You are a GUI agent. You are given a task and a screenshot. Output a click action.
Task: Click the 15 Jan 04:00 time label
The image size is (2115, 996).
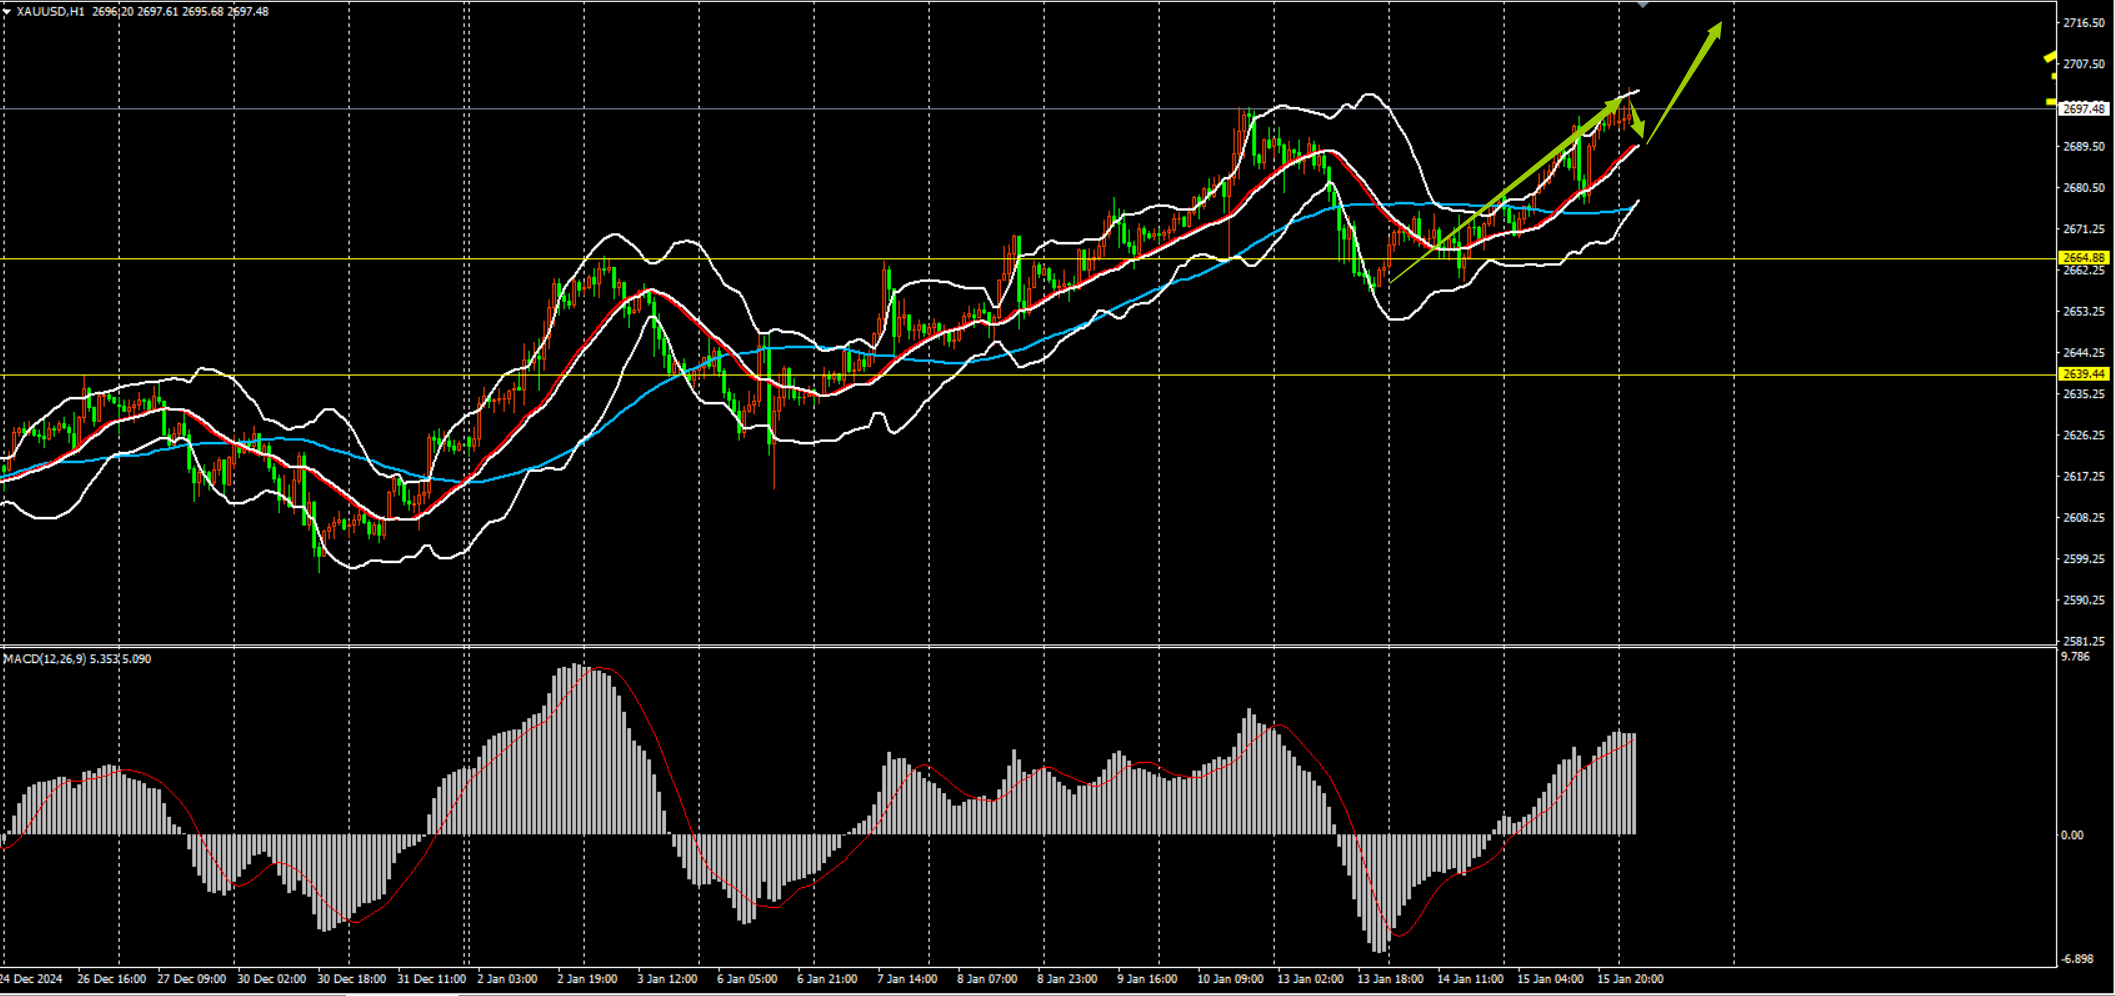pyautogui.click(x=1550, y=979)
